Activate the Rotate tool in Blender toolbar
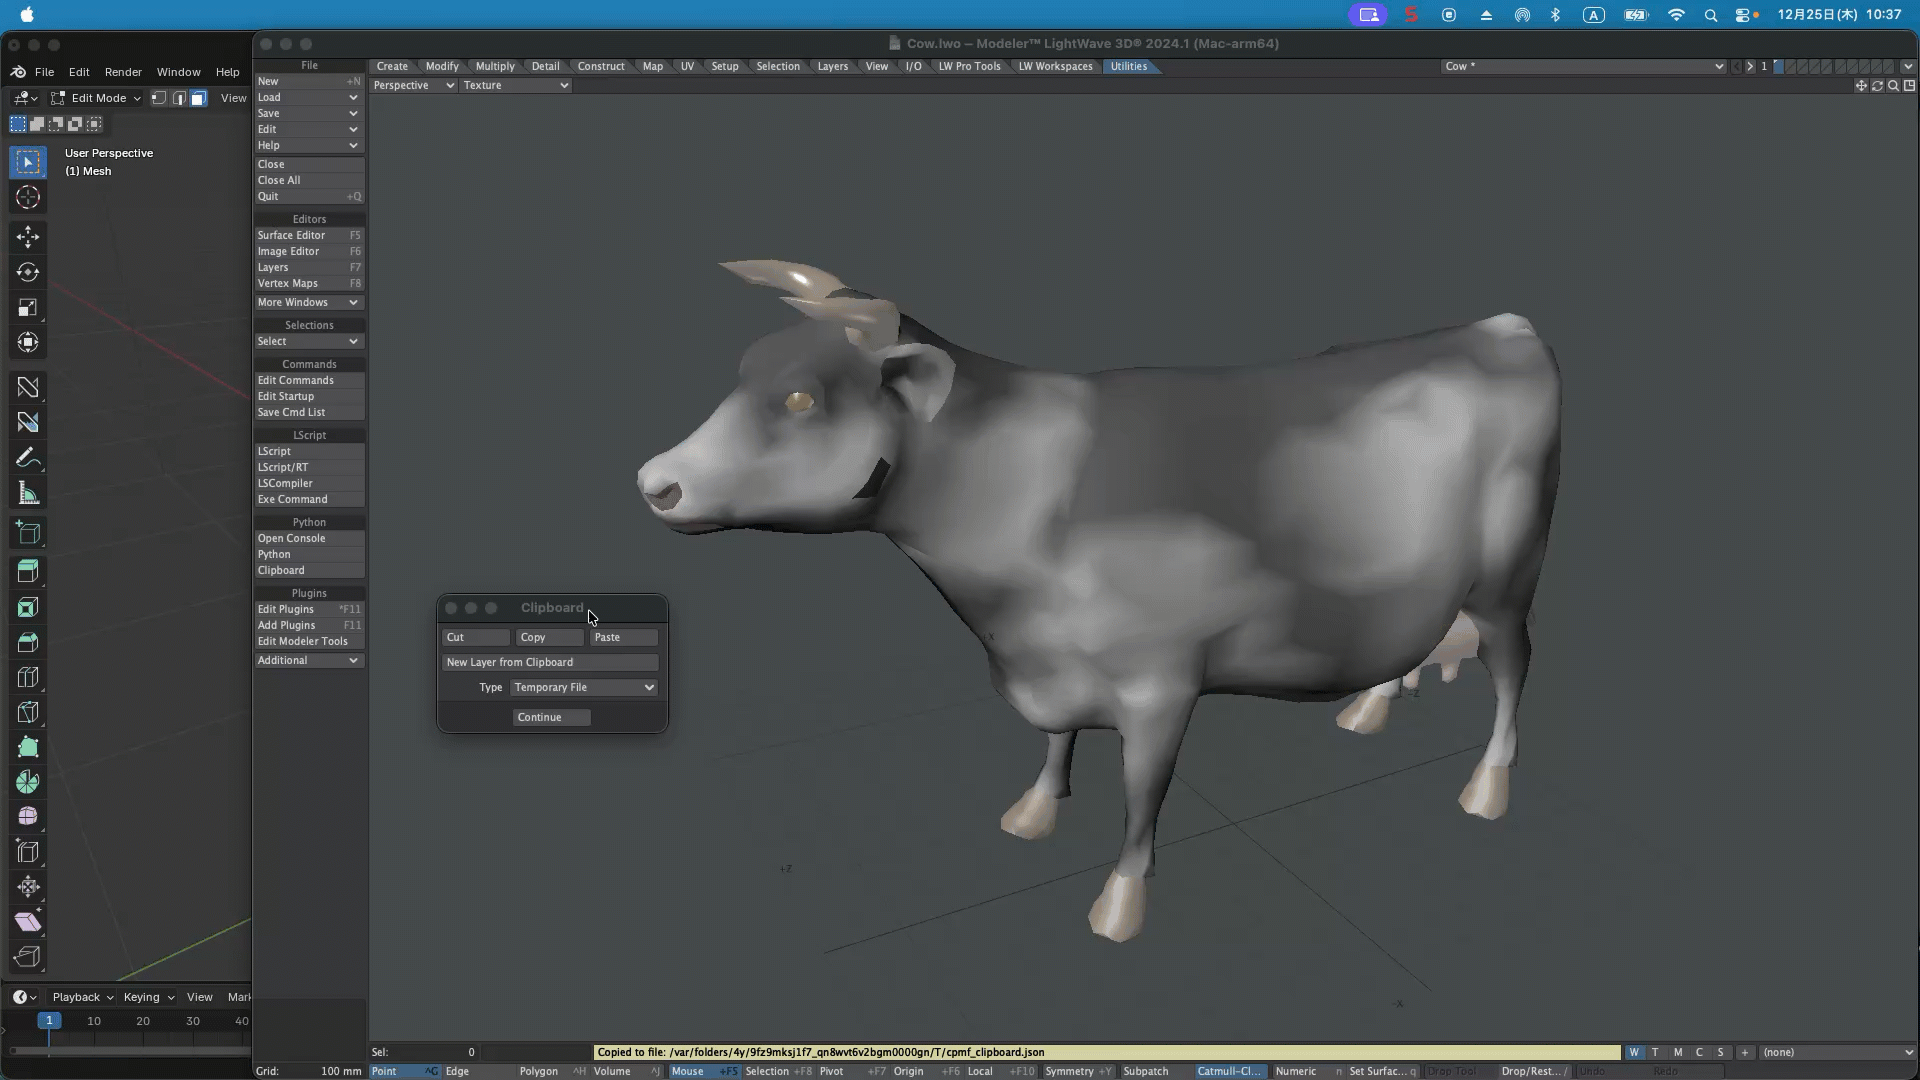The height and width of the screenshot is (1080, 1920). click(28, 272)
